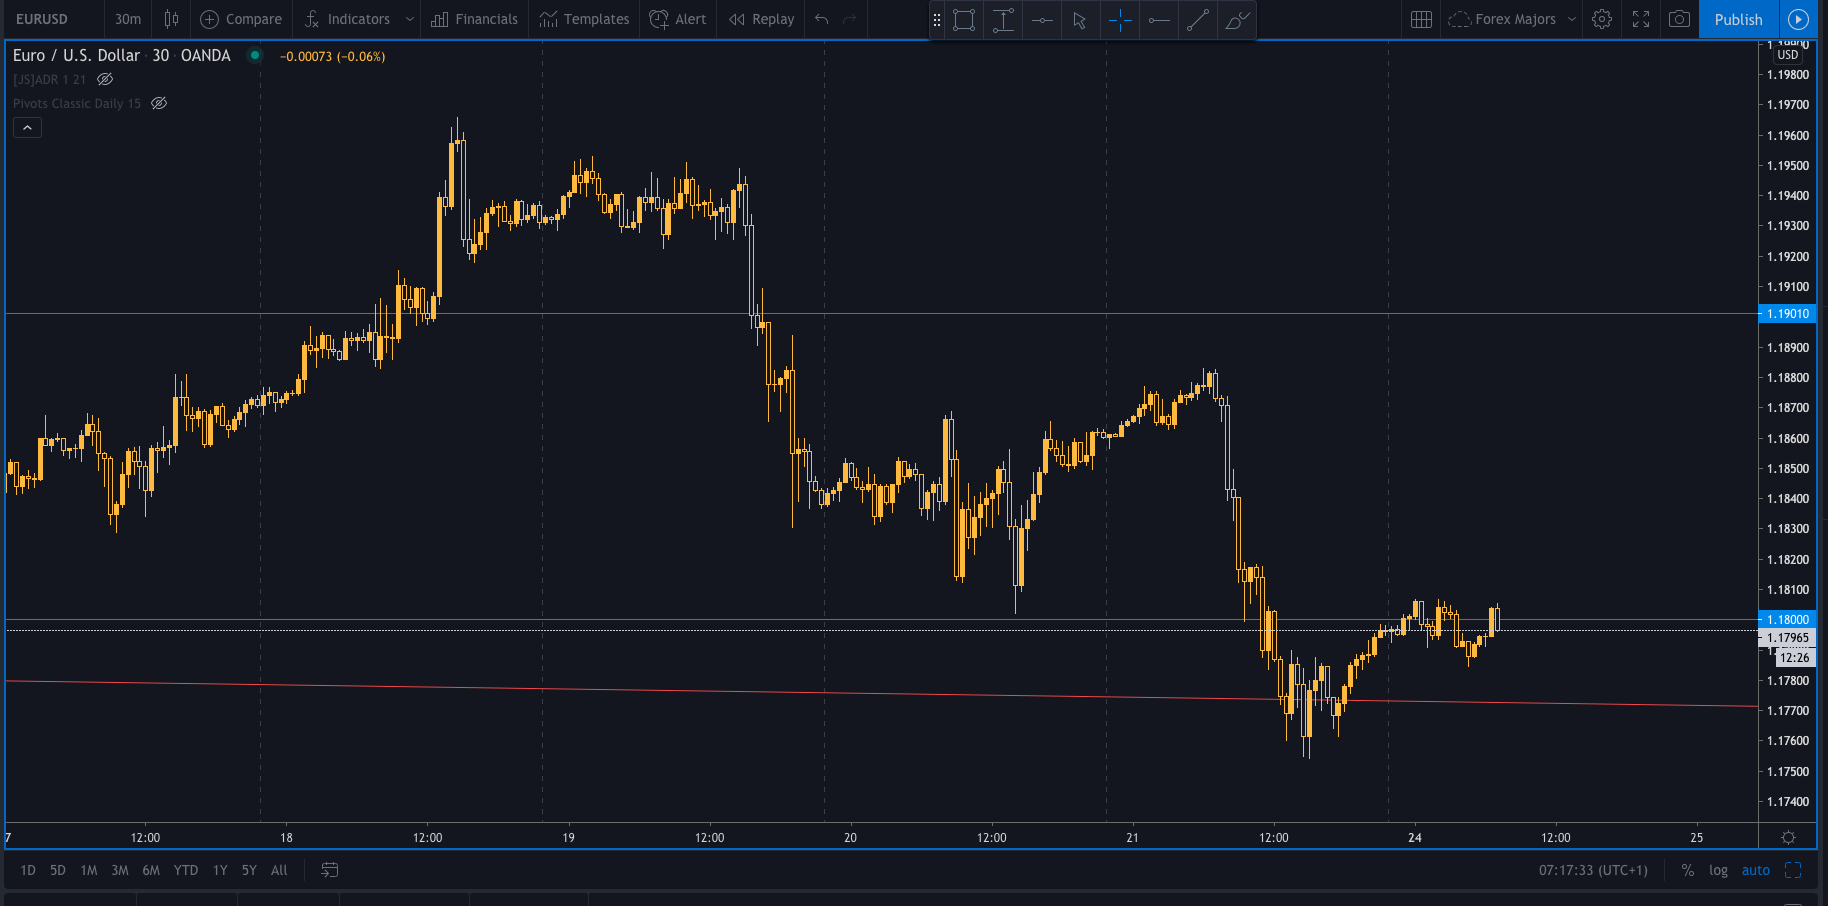
Task: Take a chart snapshot with camera
Action: pyautogui.click(x=1680, y=19)
